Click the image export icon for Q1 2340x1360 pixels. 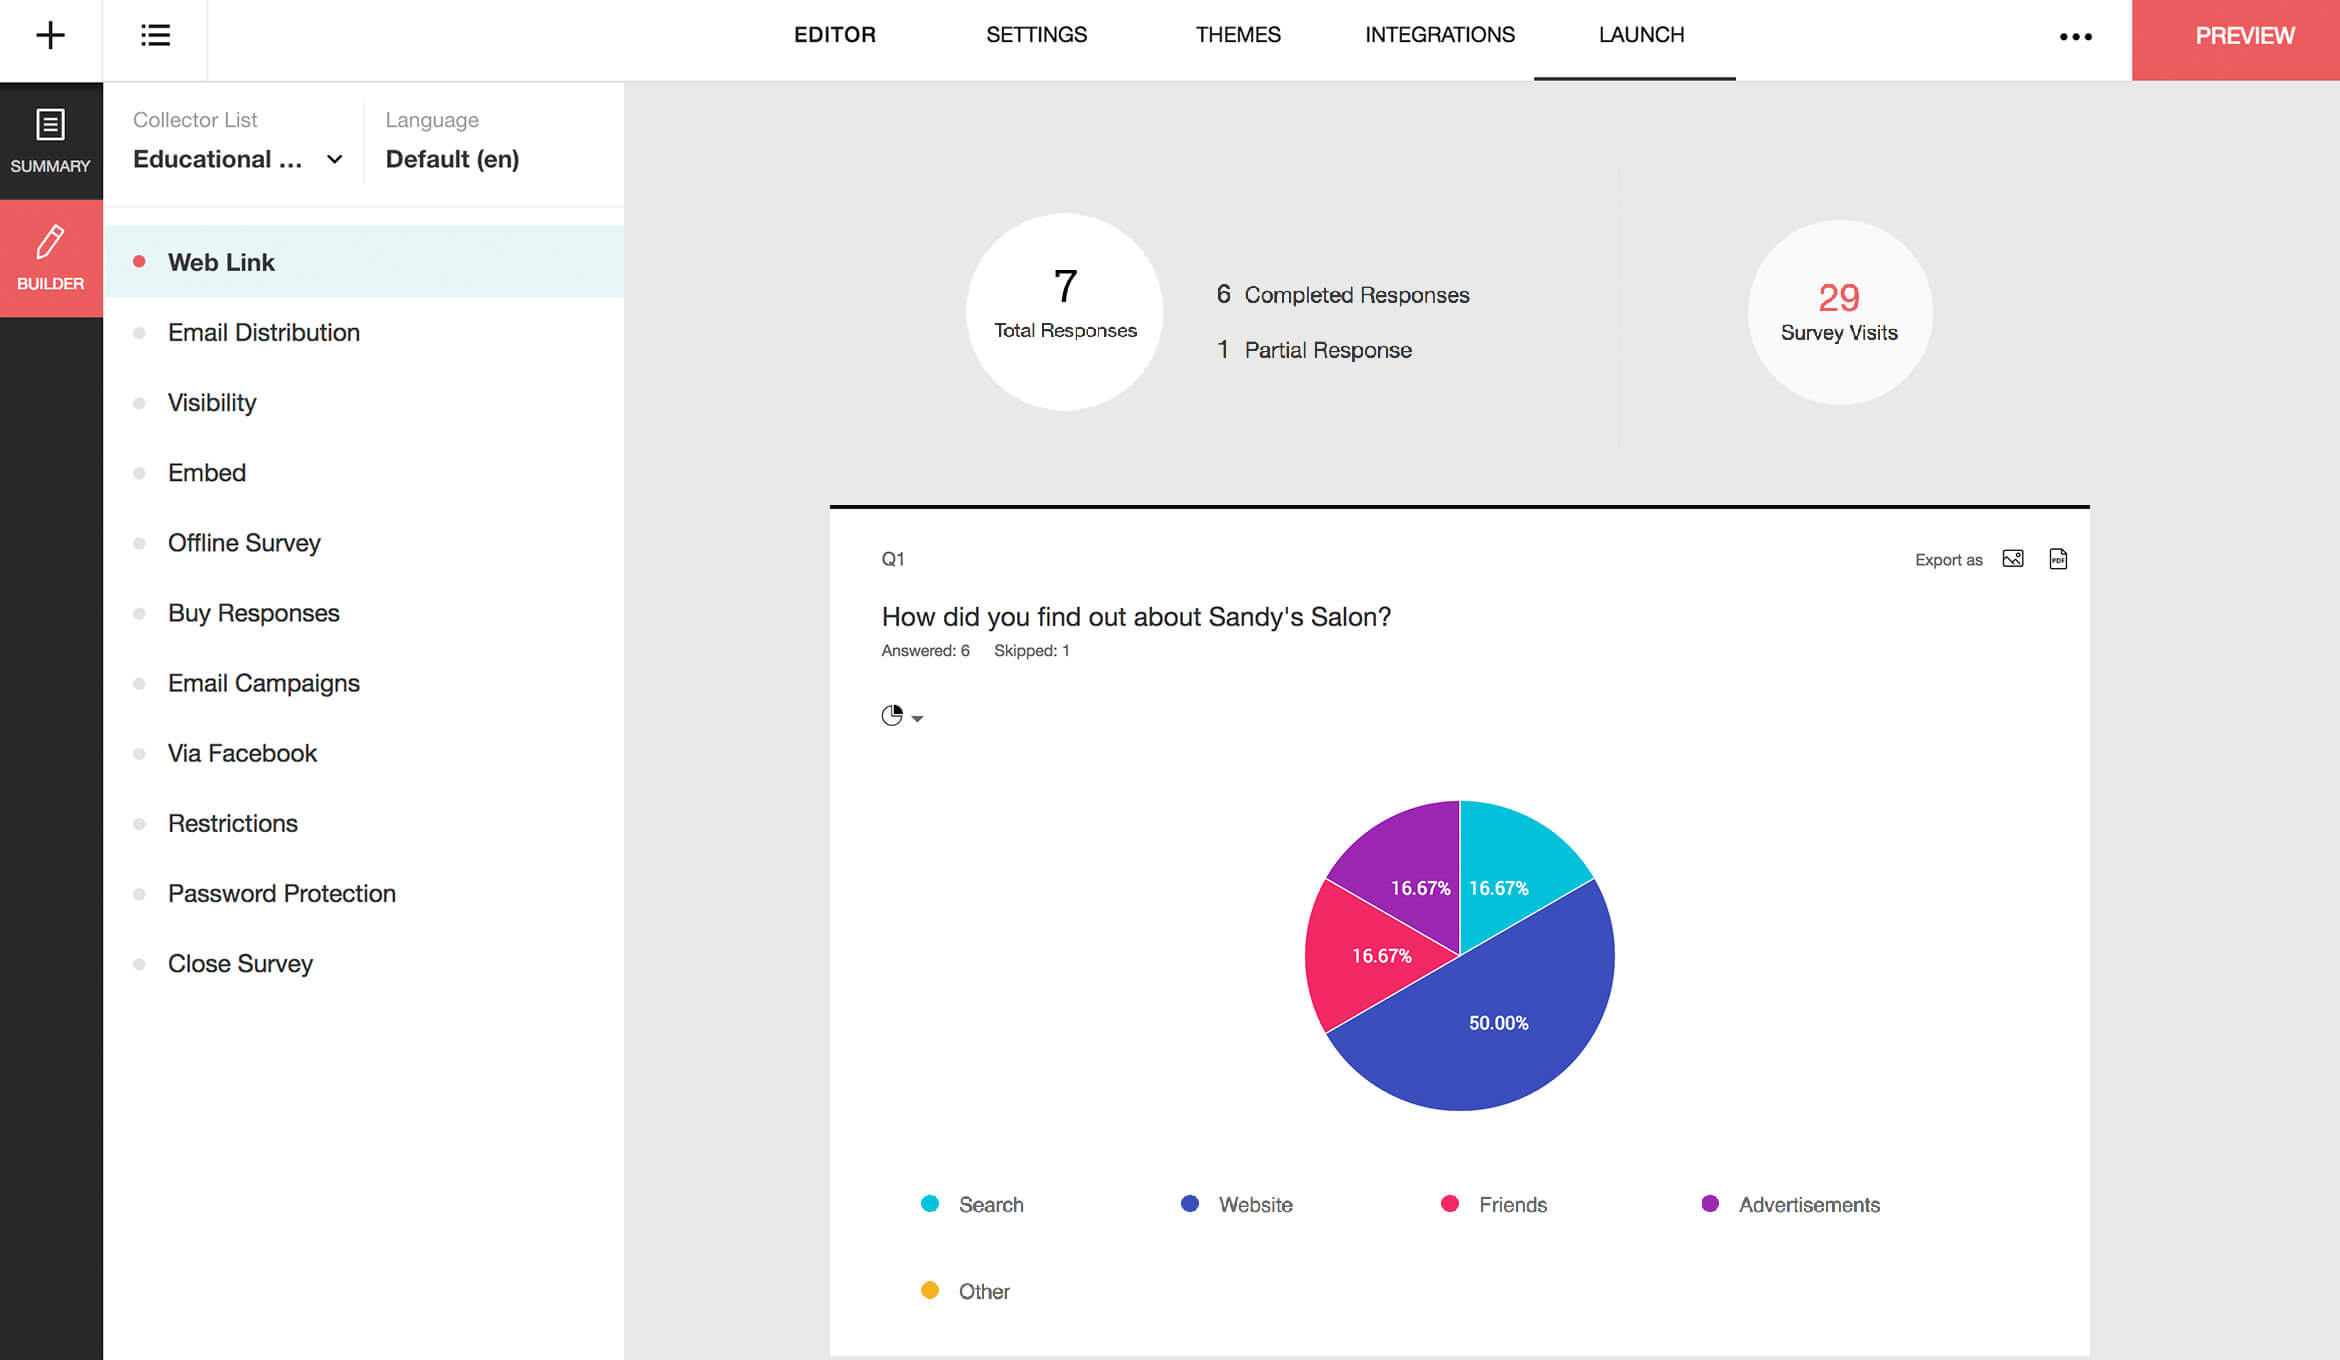2011,560
